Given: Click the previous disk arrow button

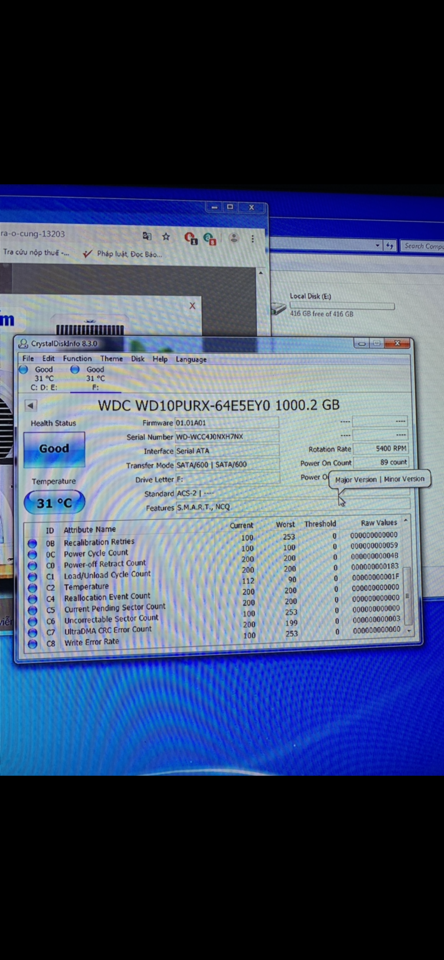Looking at the screenshot, I should (x=30, y=405).
